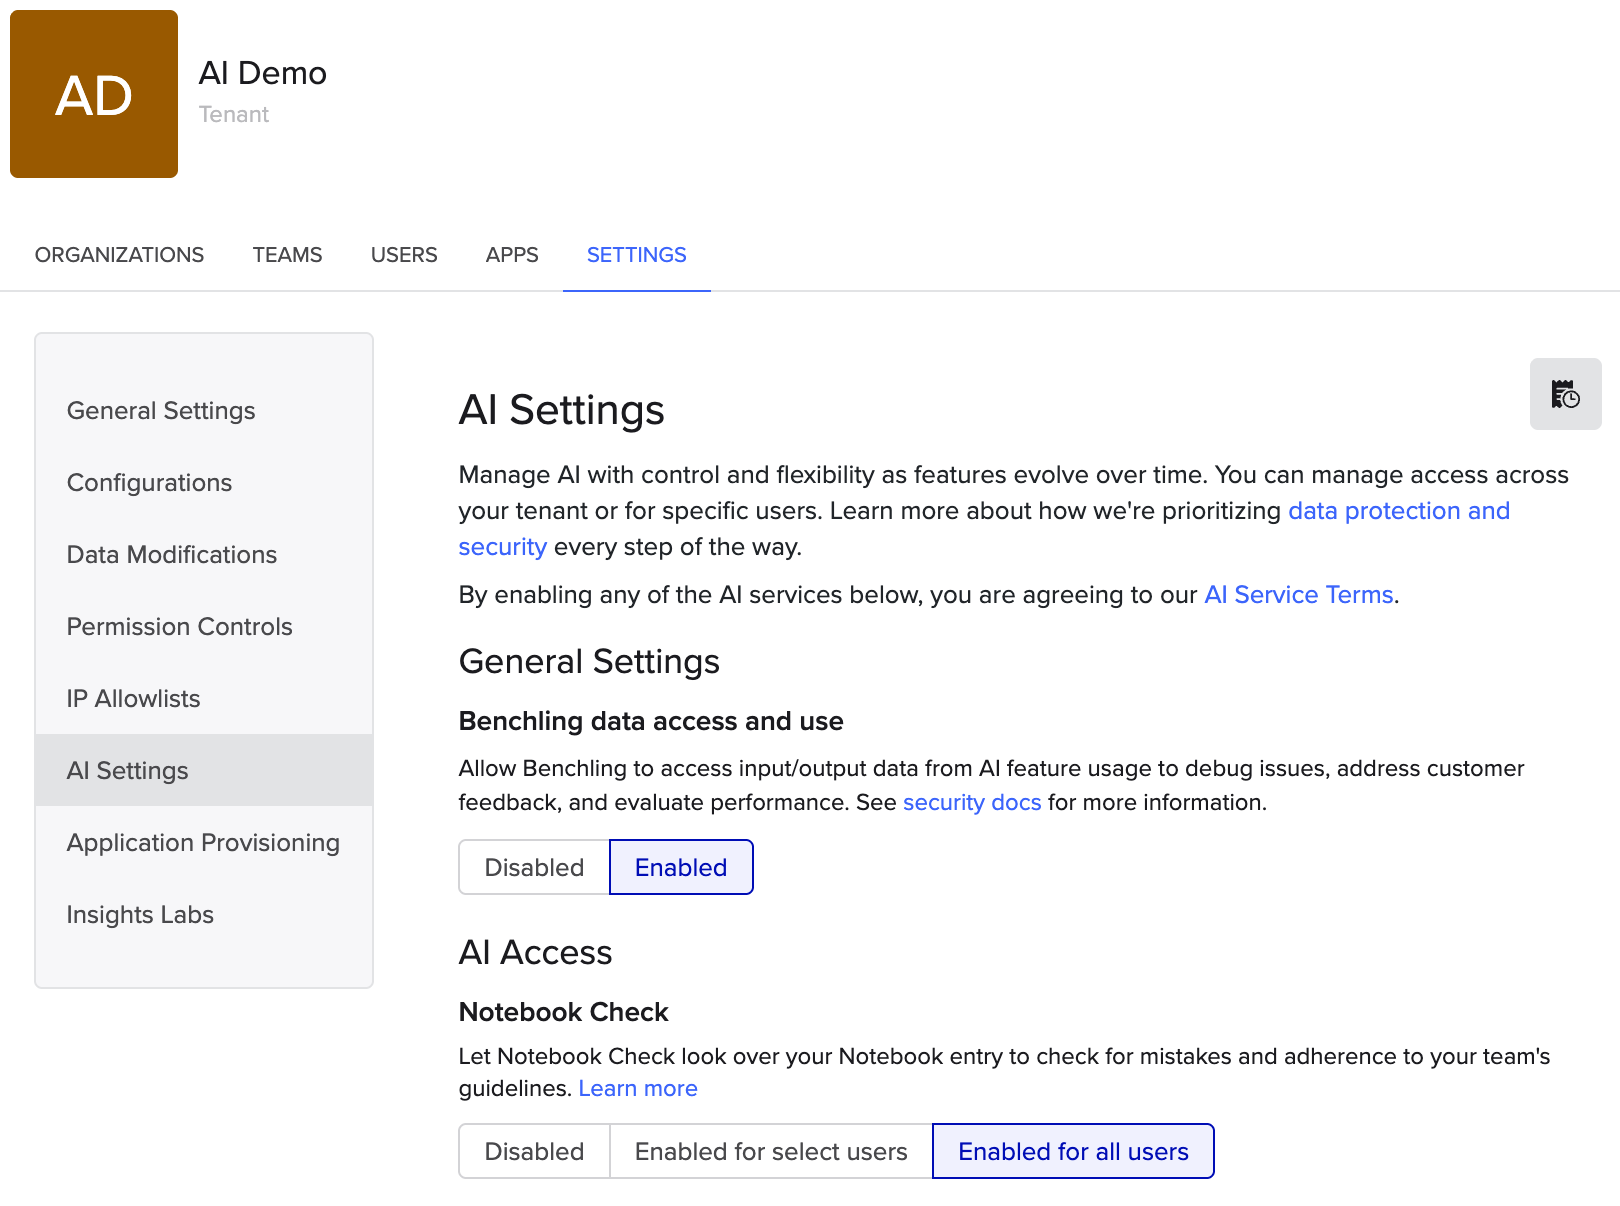Open the AI Service Terms link

(x=1298, y=595)
